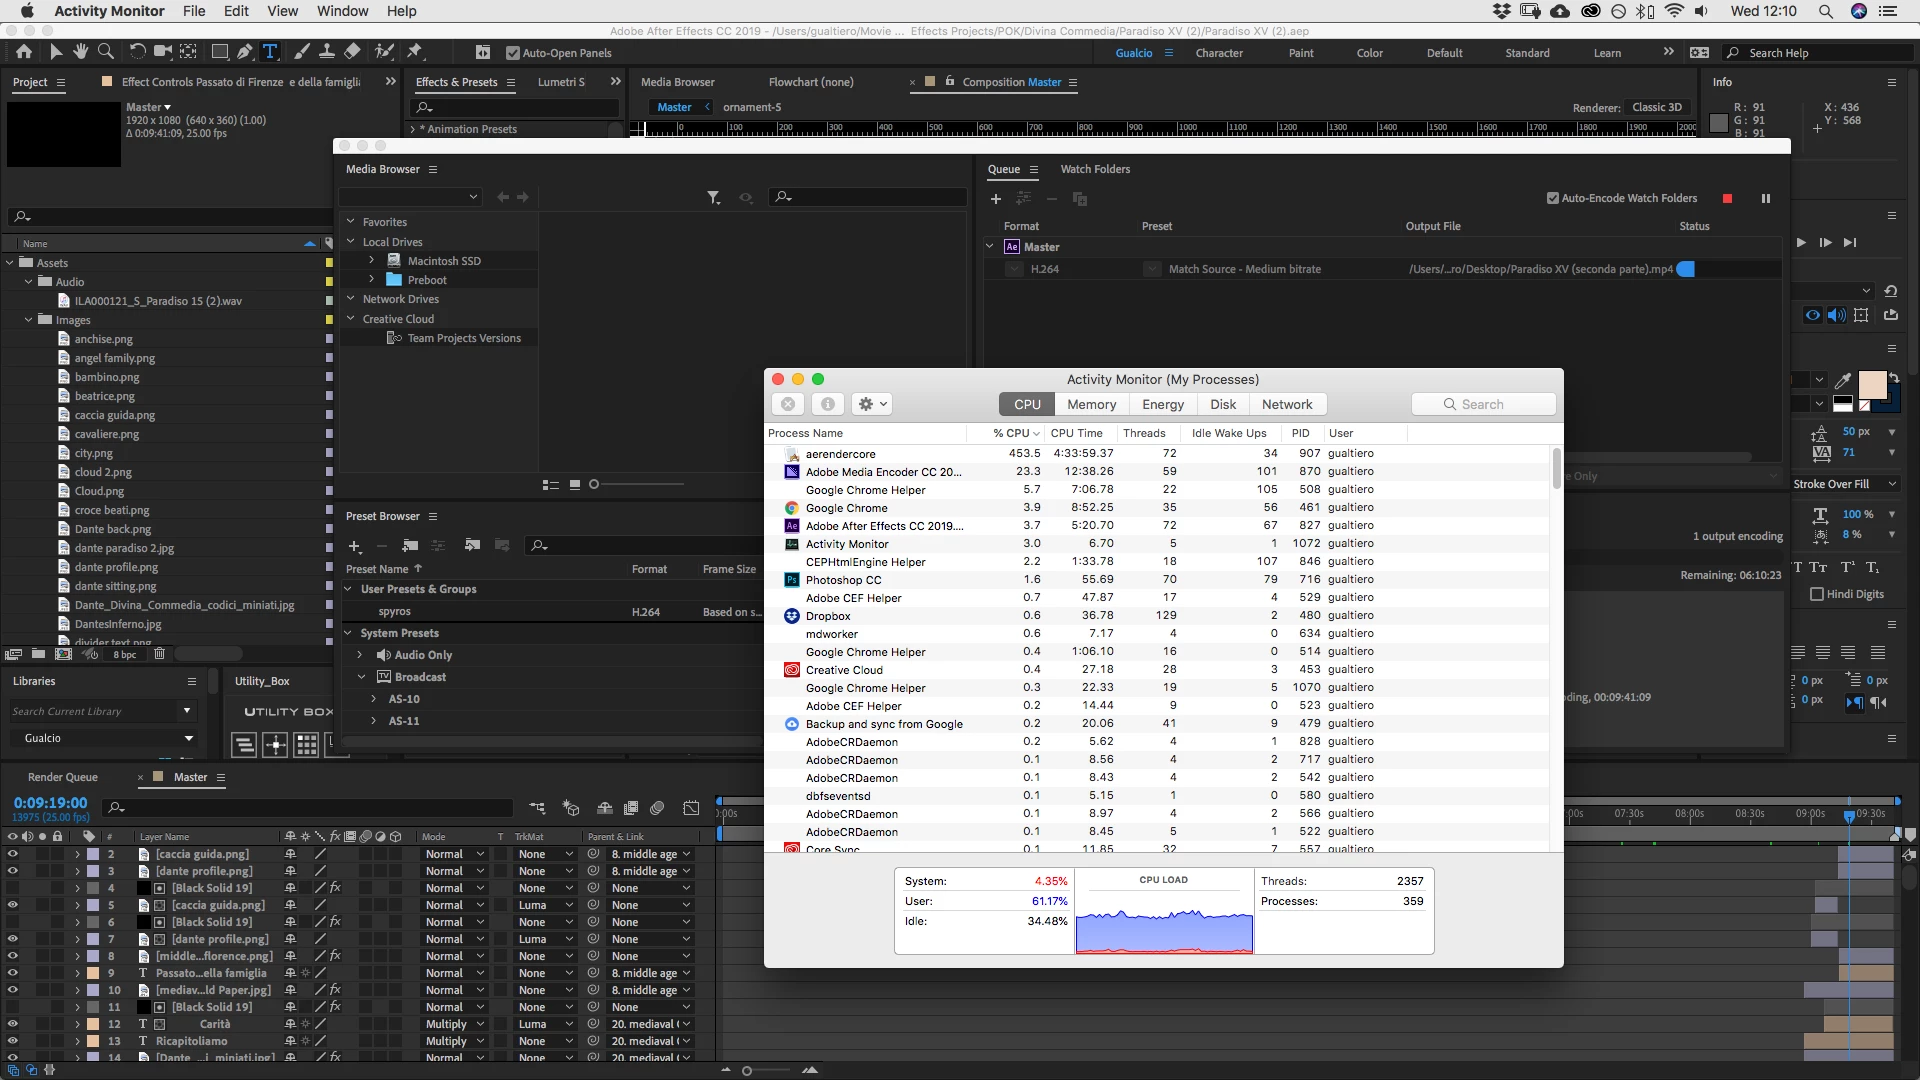This screenshot has width=1920, height=1080.
Task: Click the filter funnel in Media Browser
Action: tap(713, 198)
